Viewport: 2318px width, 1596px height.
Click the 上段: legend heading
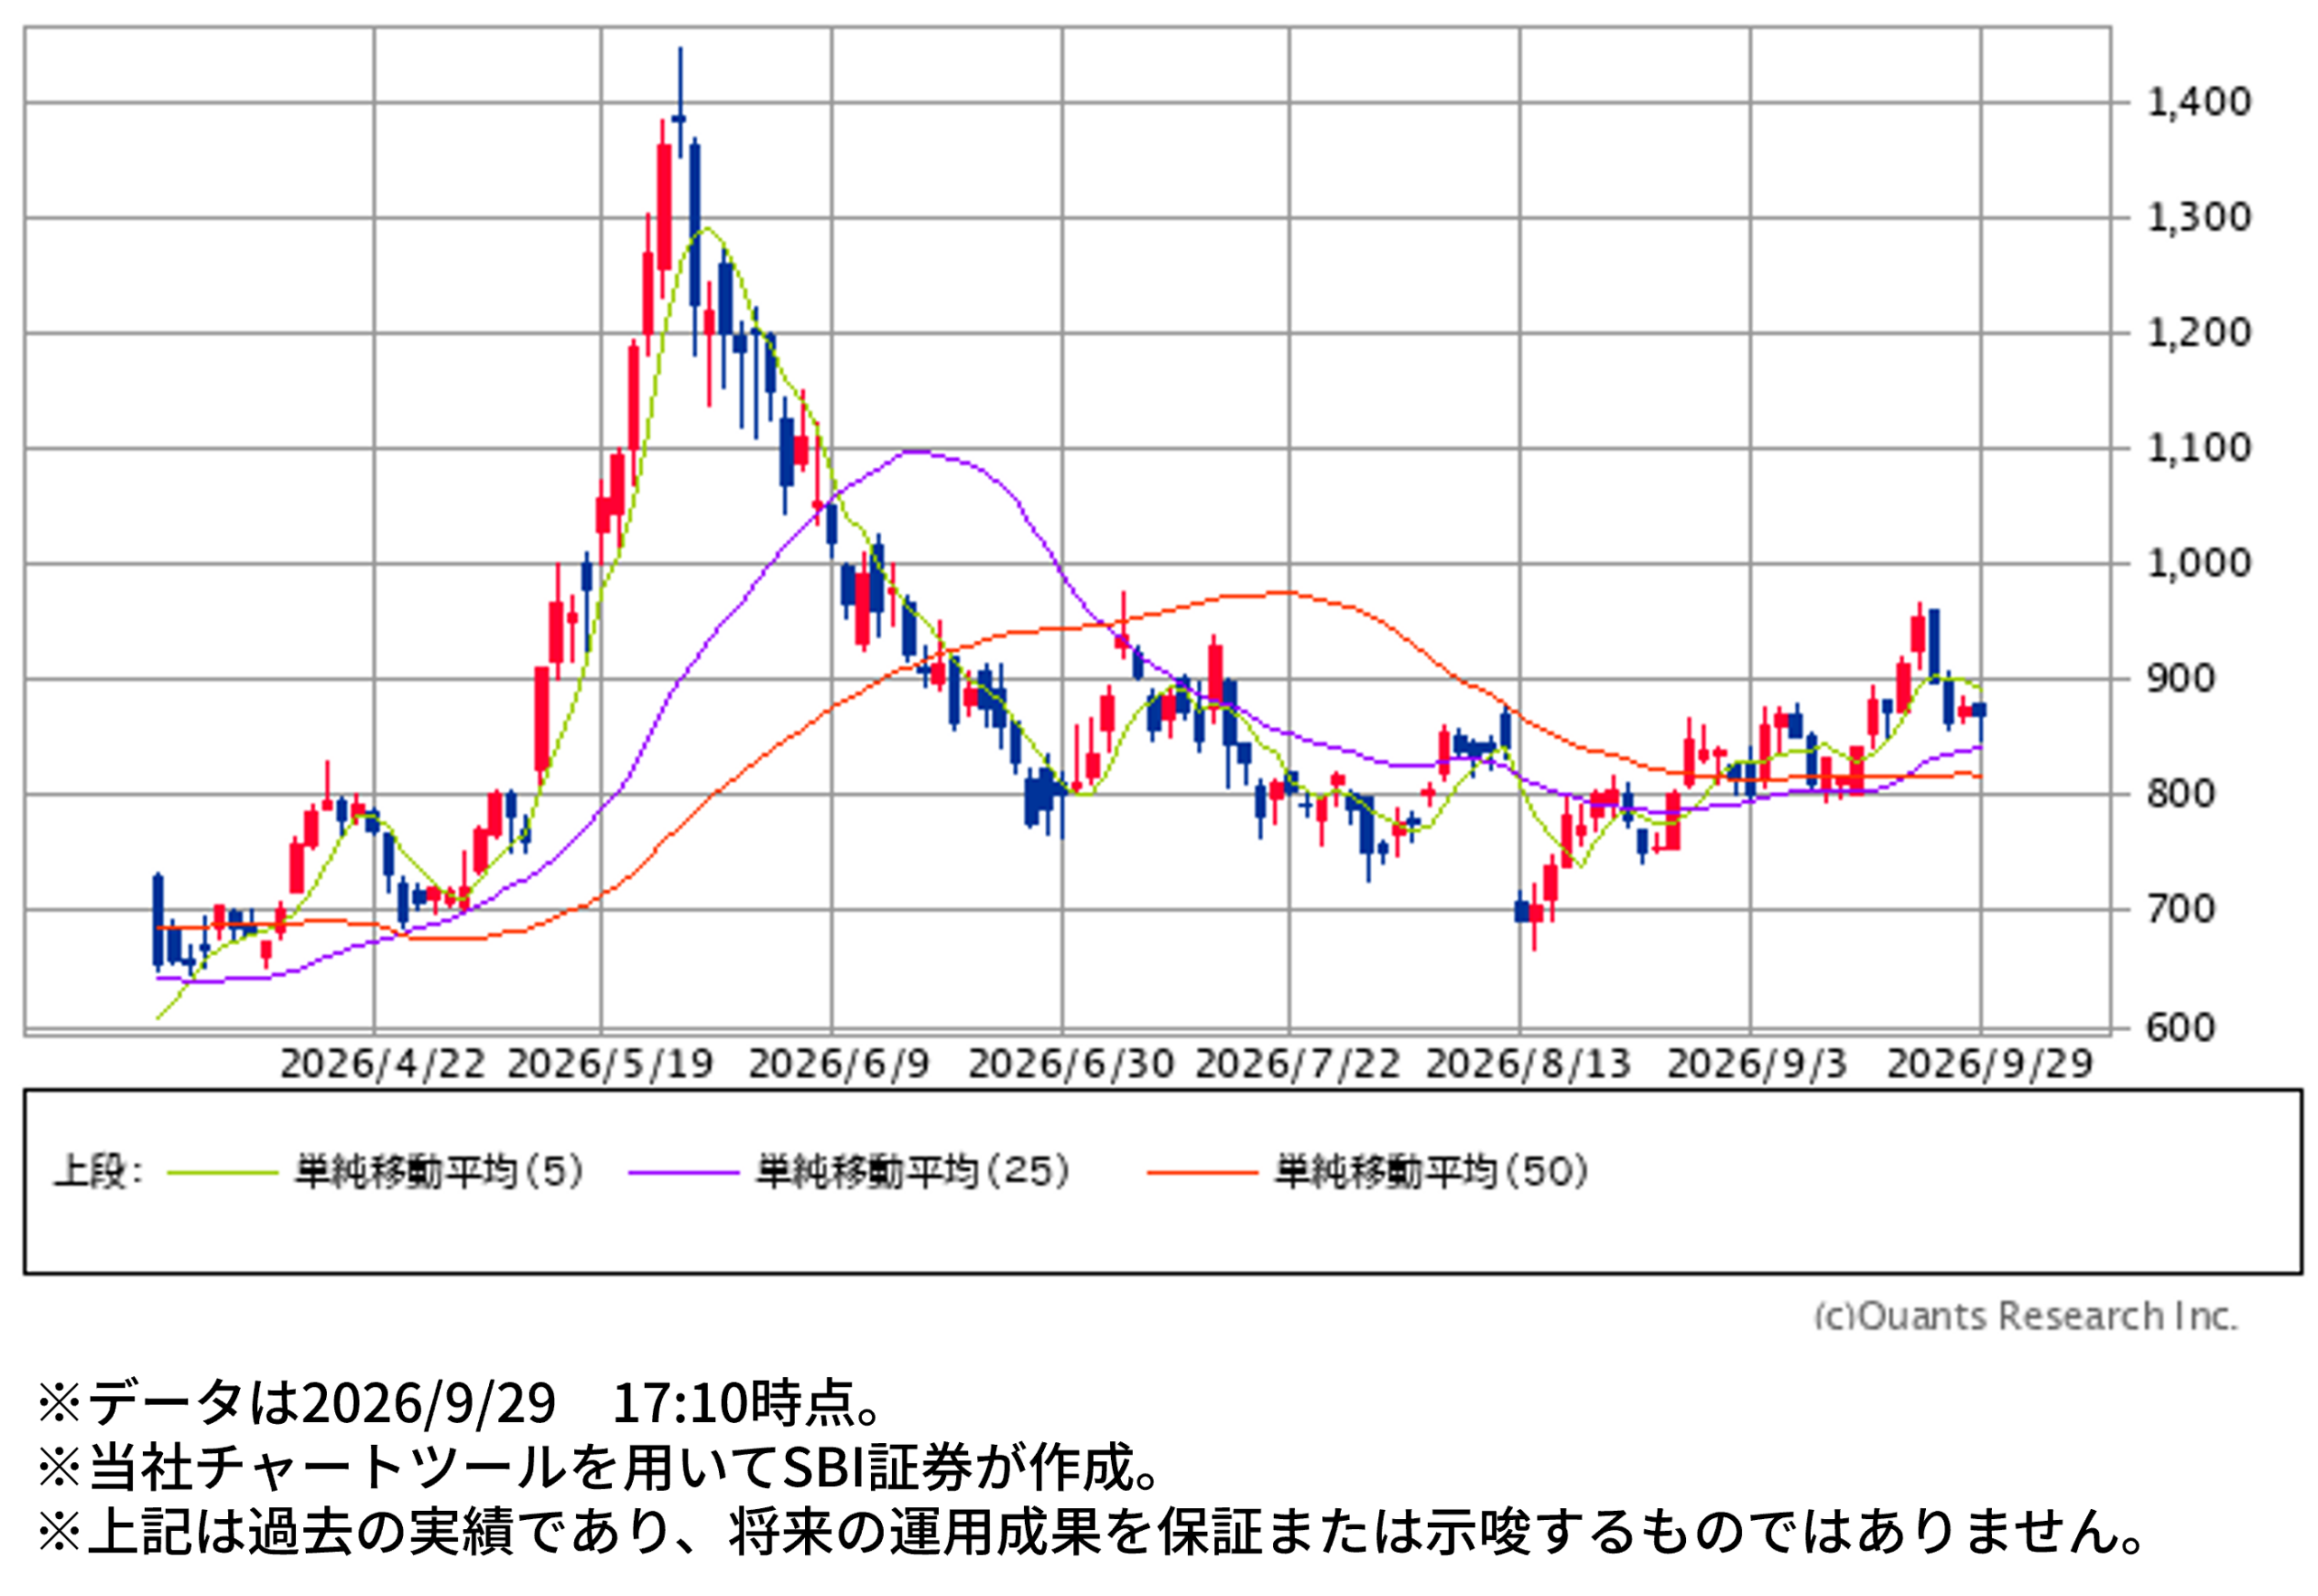tap(98, 1172)
